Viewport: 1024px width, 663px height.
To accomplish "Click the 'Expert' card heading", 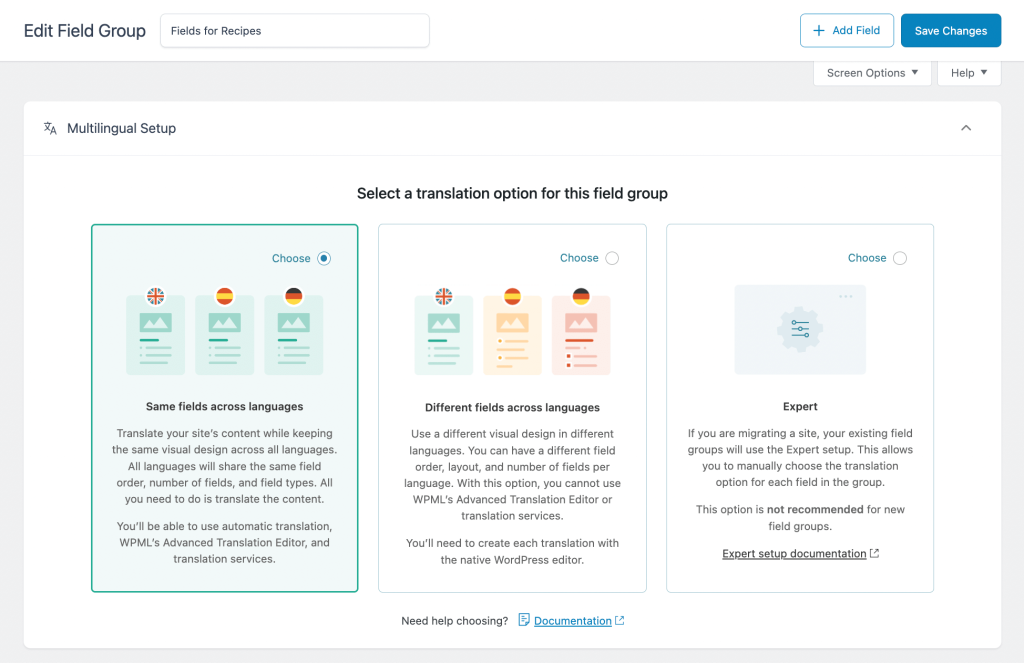I will coord(800,406).
